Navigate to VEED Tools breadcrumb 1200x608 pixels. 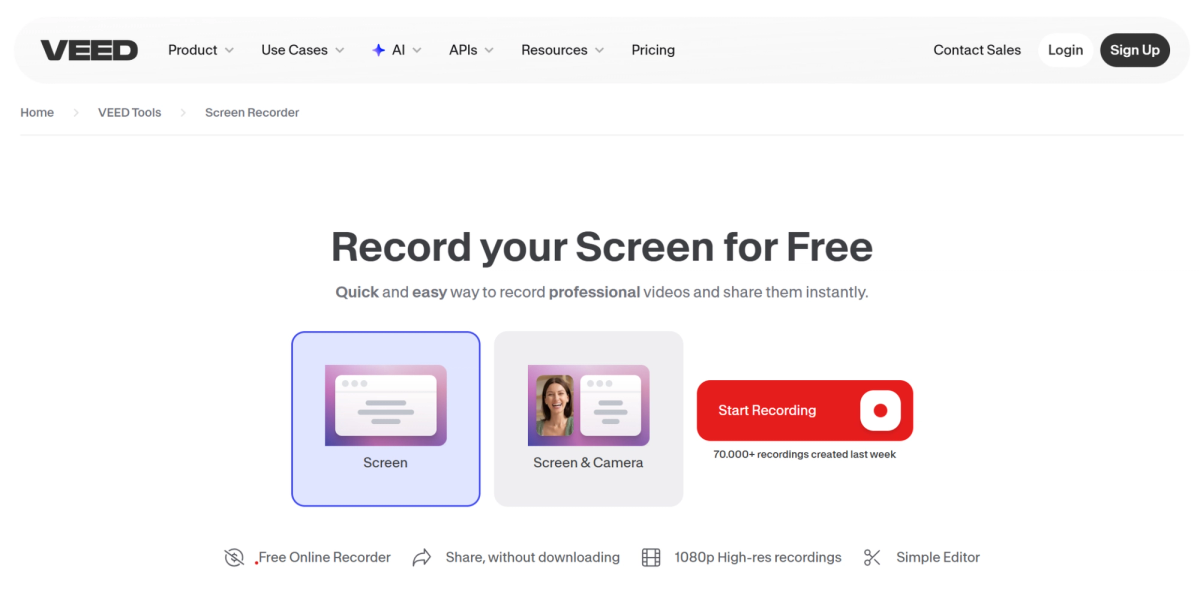click(129, 113)
